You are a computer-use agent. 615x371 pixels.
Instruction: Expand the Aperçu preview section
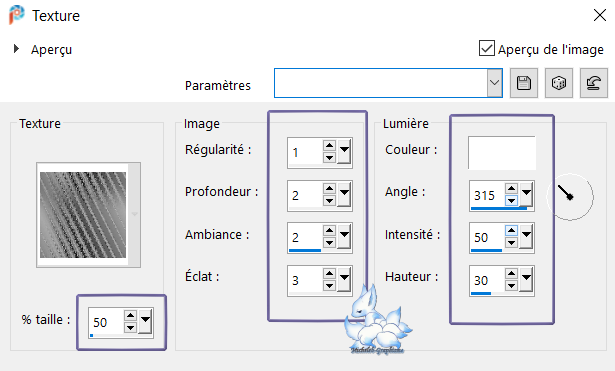(16, 49)
